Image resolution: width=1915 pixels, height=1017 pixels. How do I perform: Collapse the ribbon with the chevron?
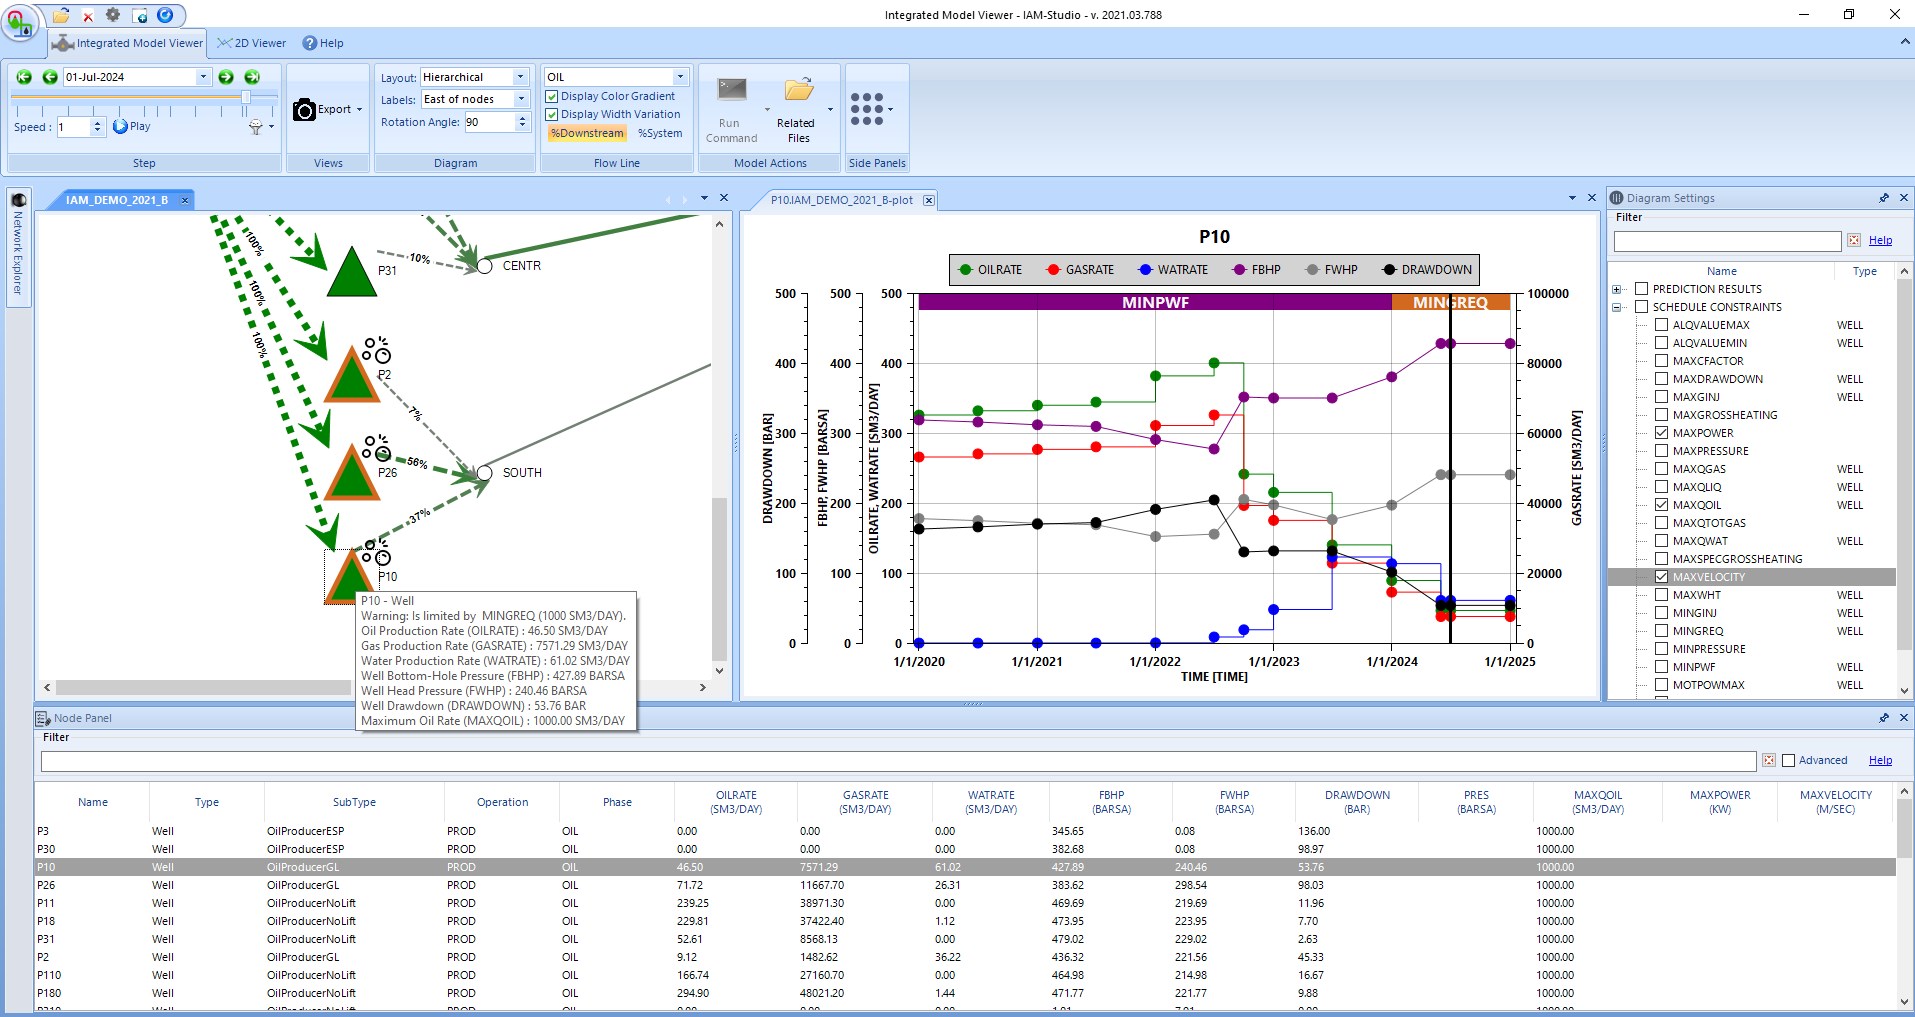[x=1904, y=42]
